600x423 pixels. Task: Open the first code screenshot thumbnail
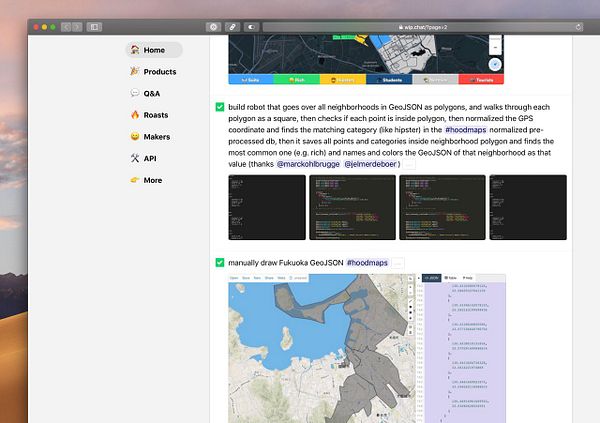[267, 207]
